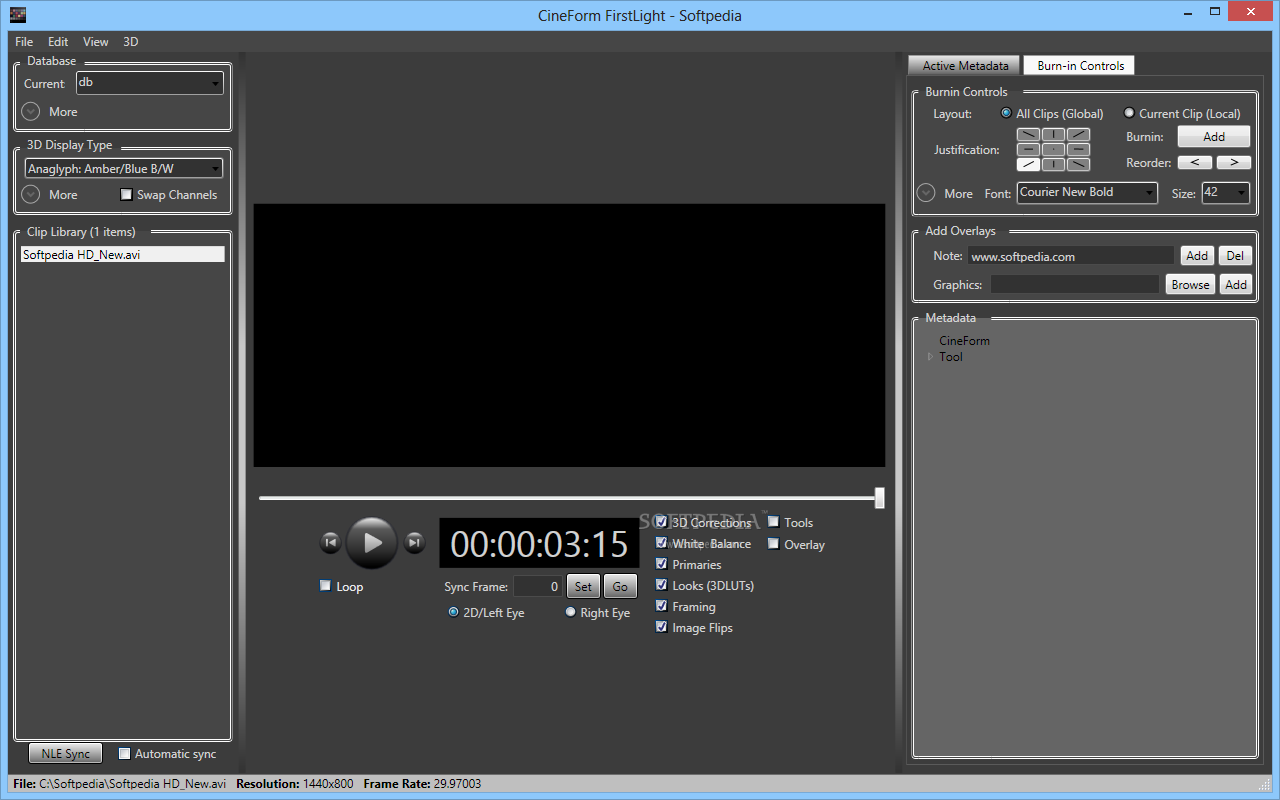This screenshot has width=1280, height=800.
Task: Click Del next to the Note field
Action: pos(1235,255)
